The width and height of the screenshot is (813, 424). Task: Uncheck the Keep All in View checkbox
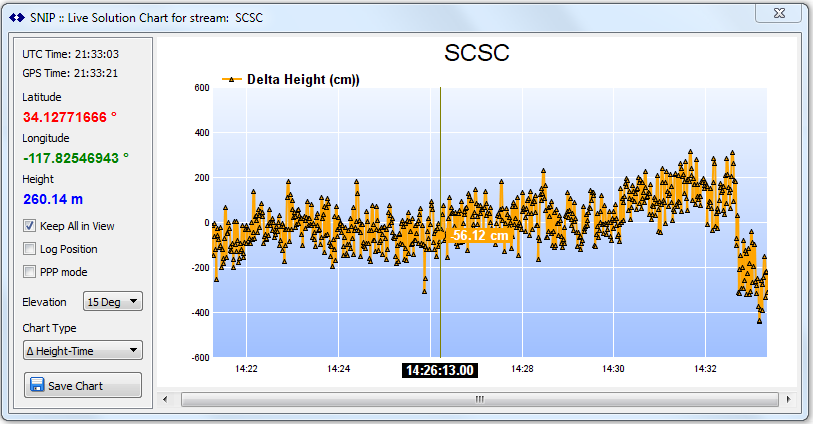pos(30,226)
